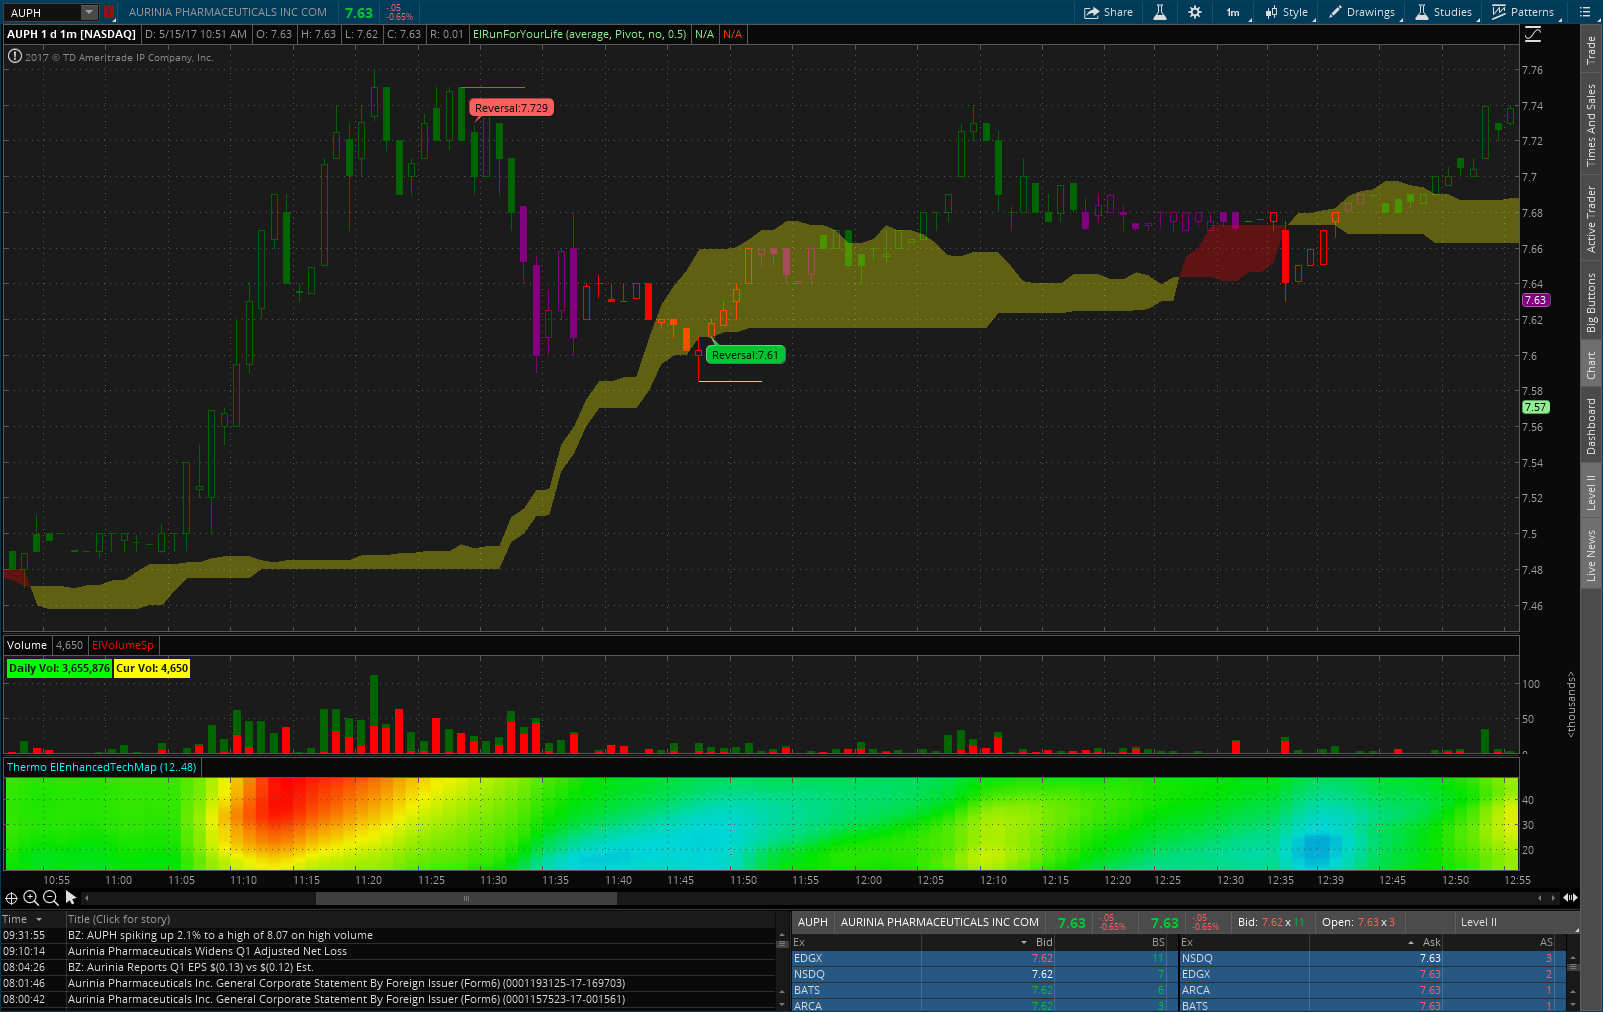The image size is (1603, 1012).
Task: Open the Trade side tab
Action: click(x=1591, y=51)
